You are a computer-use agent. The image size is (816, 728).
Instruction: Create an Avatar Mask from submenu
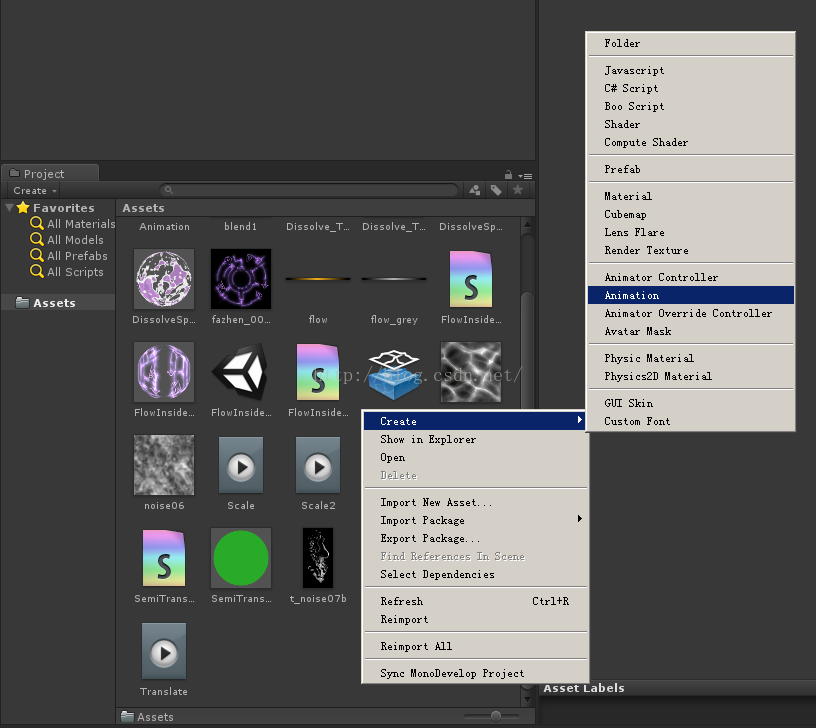(x=691, y=331)
